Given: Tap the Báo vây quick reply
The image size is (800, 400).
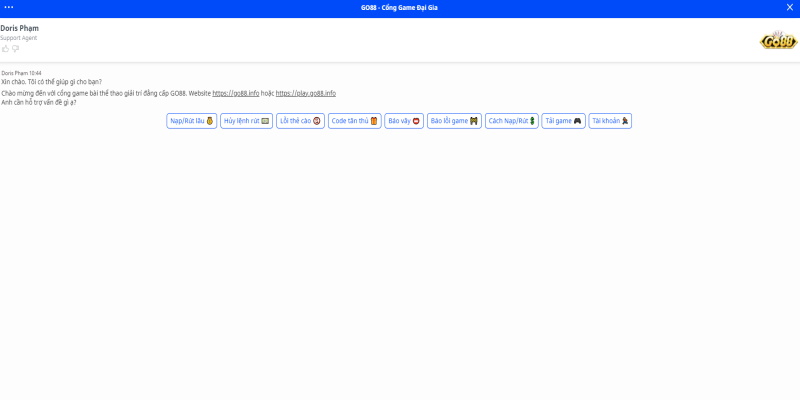Looking at the screenshot, I should click(404, 121).
